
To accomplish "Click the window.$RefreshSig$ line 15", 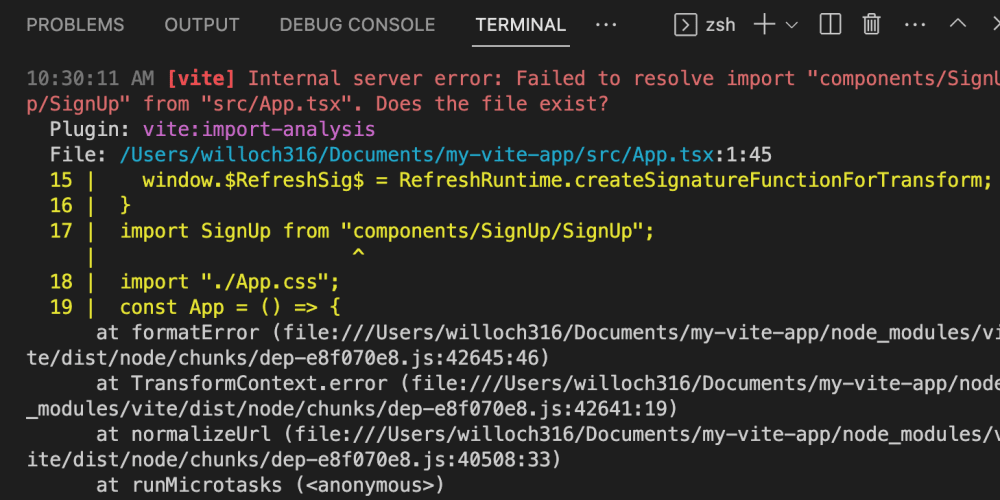I will 567,180.
